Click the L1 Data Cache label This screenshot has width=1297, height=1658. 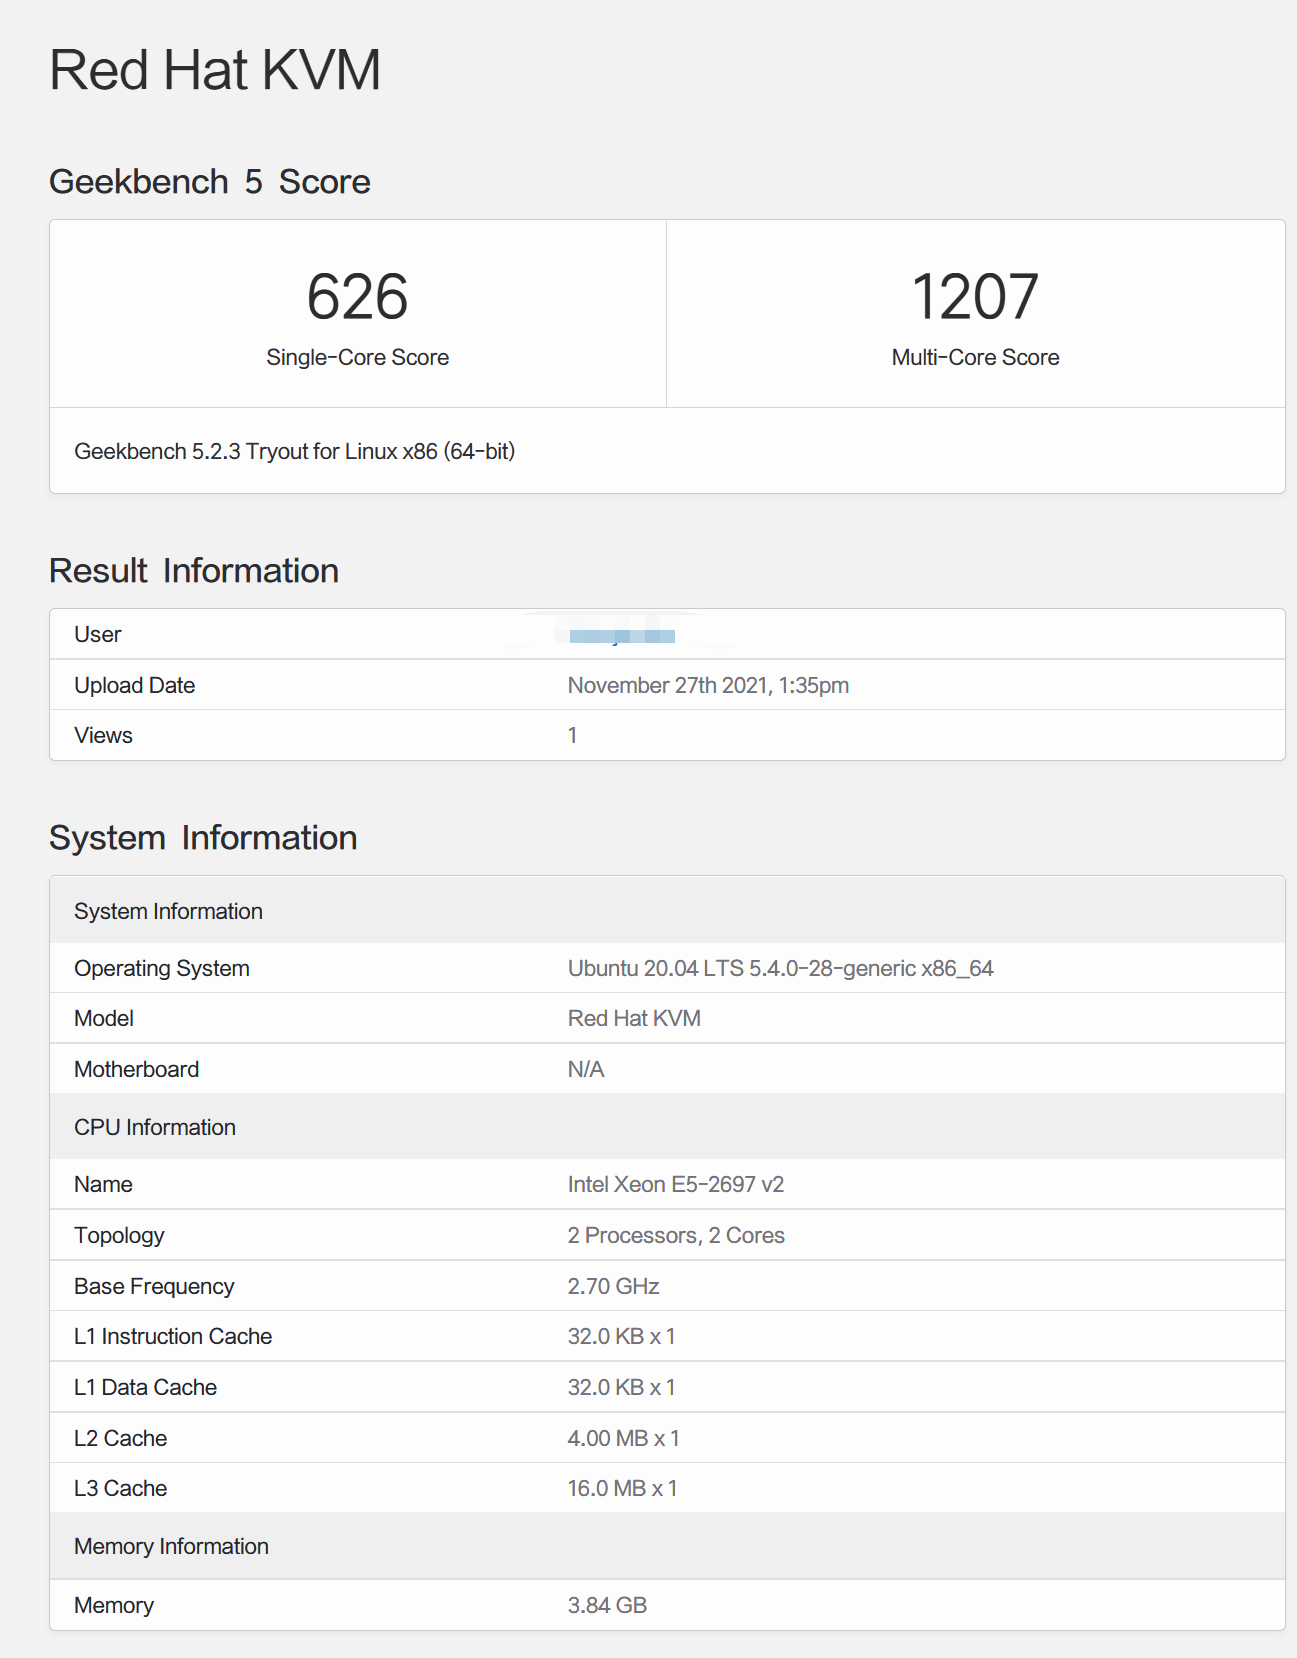pyautogui.click(x=145, y=1387)
